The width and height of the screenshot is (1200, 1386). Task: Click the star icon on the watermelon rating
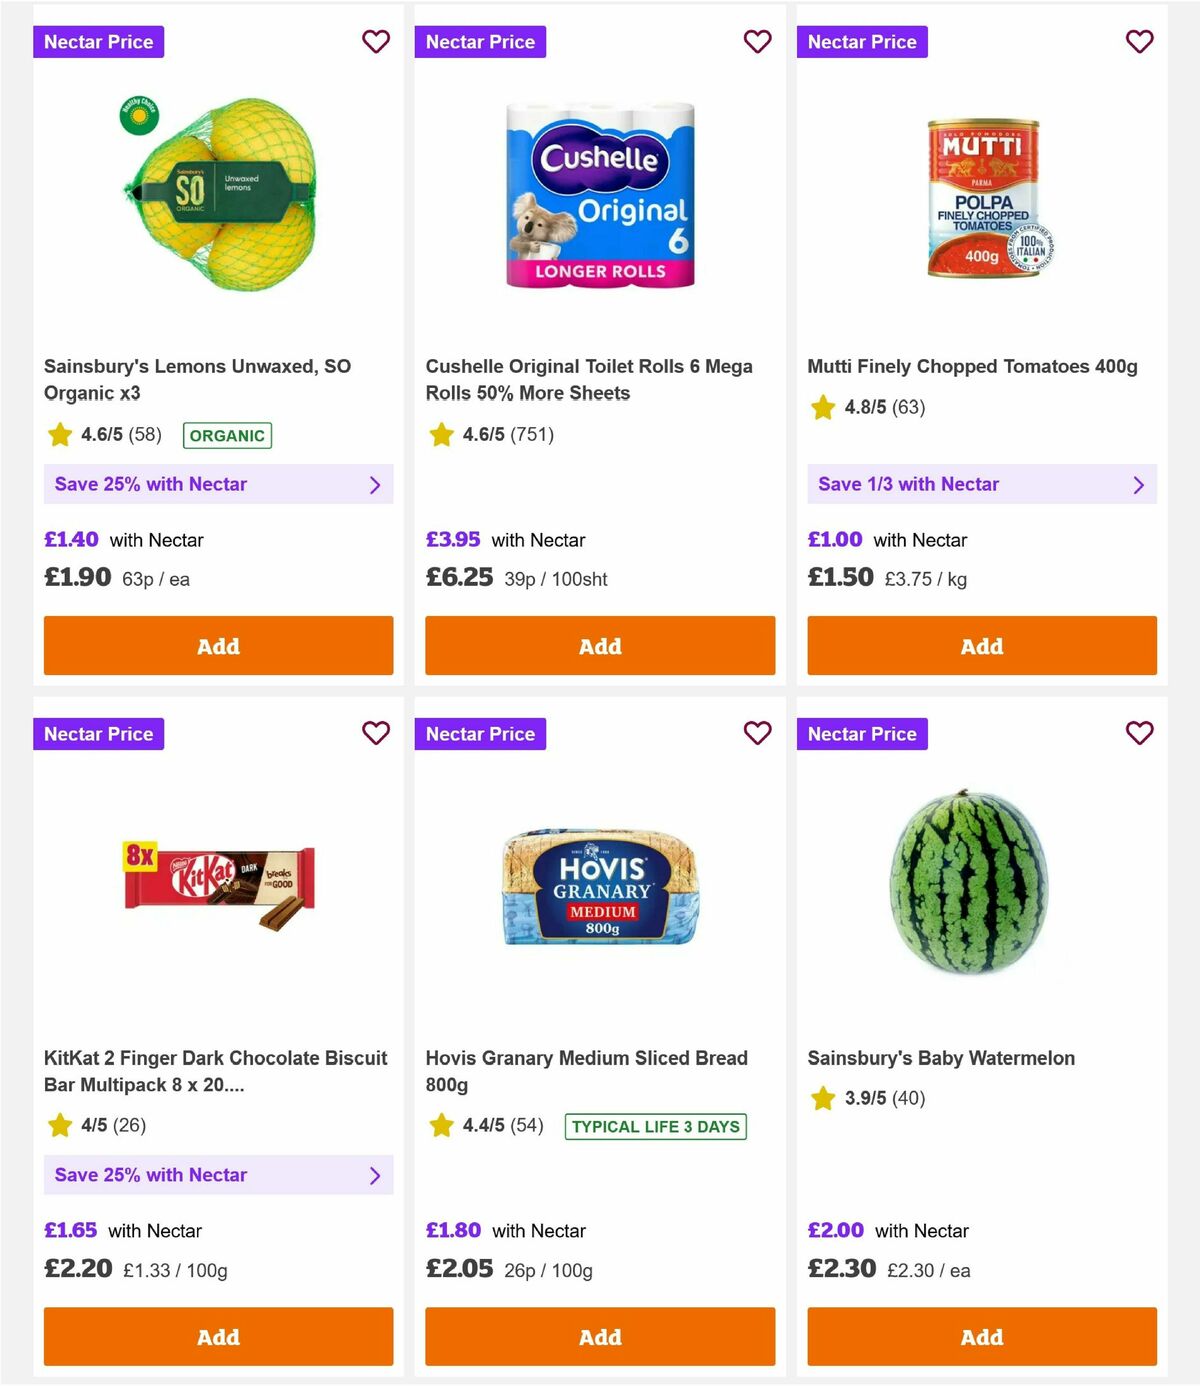point(823,1097)
